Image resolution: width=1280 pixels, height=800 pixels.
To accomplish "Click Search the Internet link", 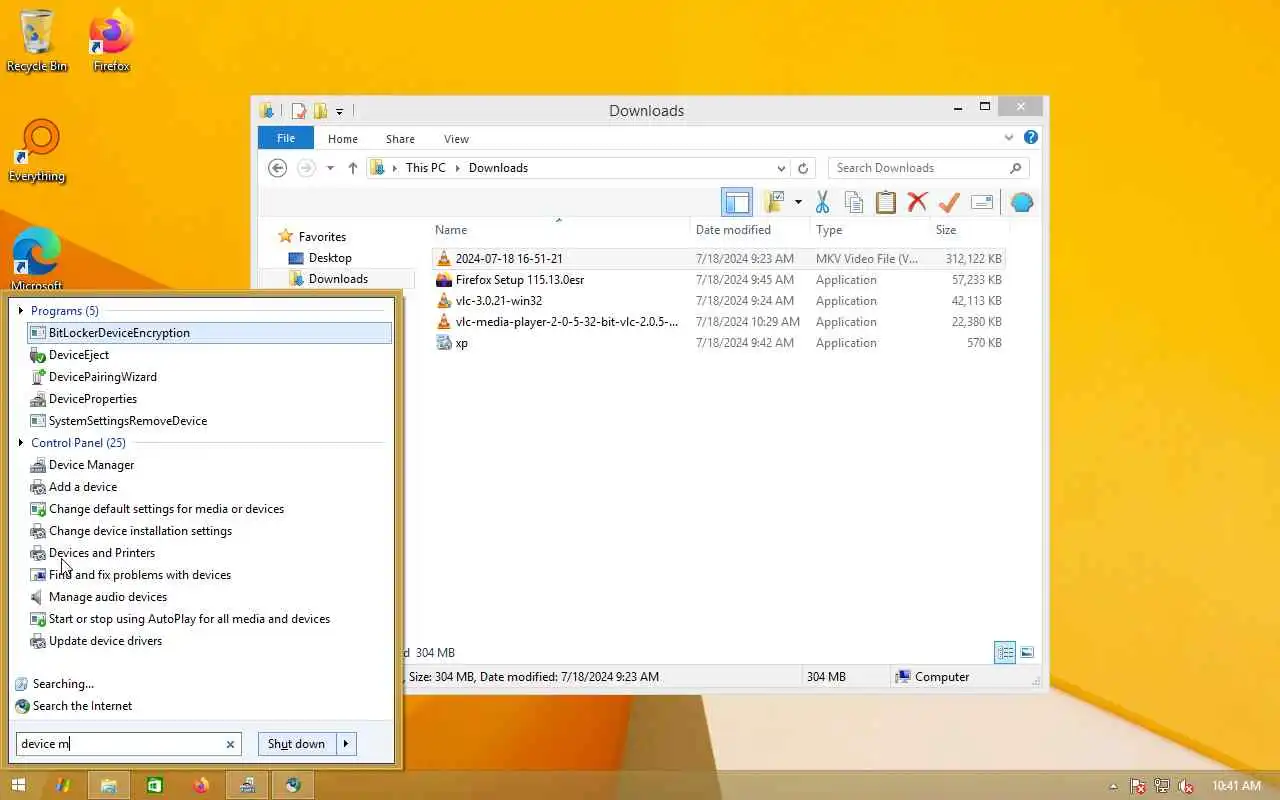I will [x=82, y=706].
